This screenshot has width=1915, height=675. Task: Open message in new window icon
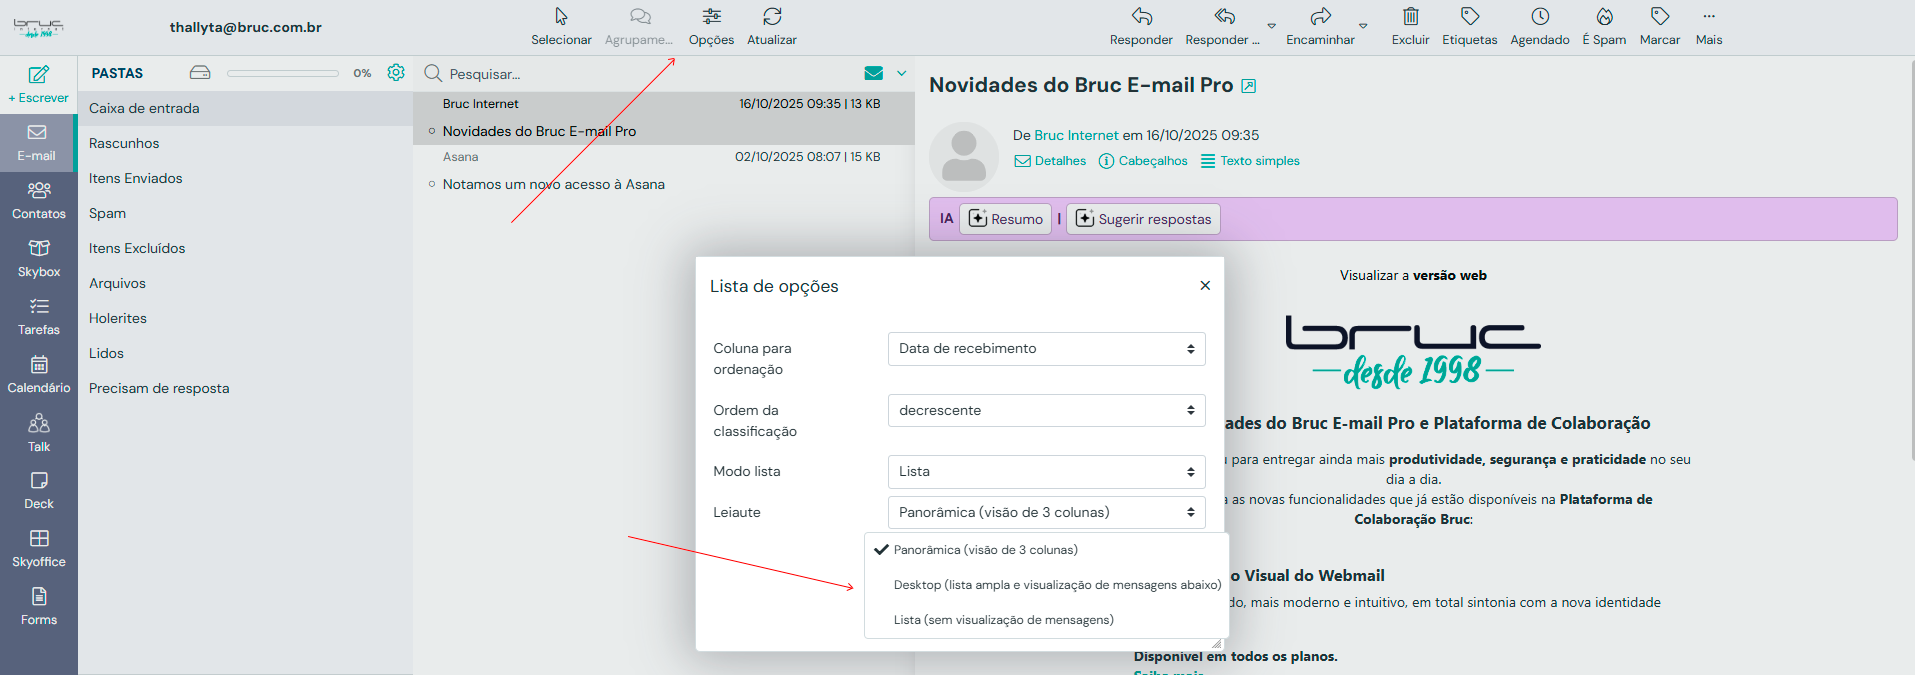(x=1248, y=86)
